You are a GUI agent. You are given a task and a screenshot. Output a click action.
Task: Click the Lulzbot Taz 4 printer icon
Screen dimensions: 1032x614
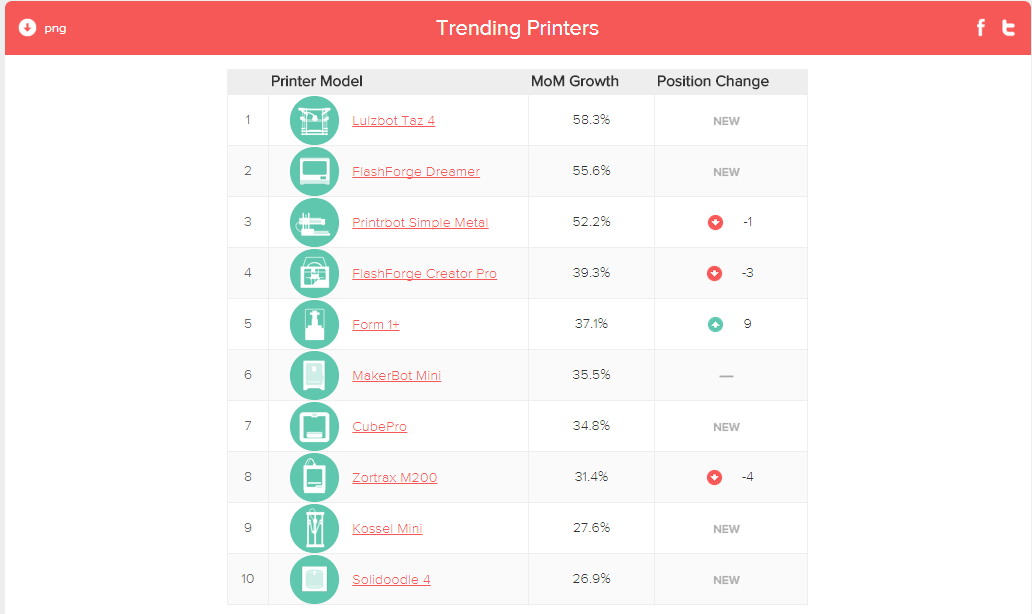coord(315,120)
